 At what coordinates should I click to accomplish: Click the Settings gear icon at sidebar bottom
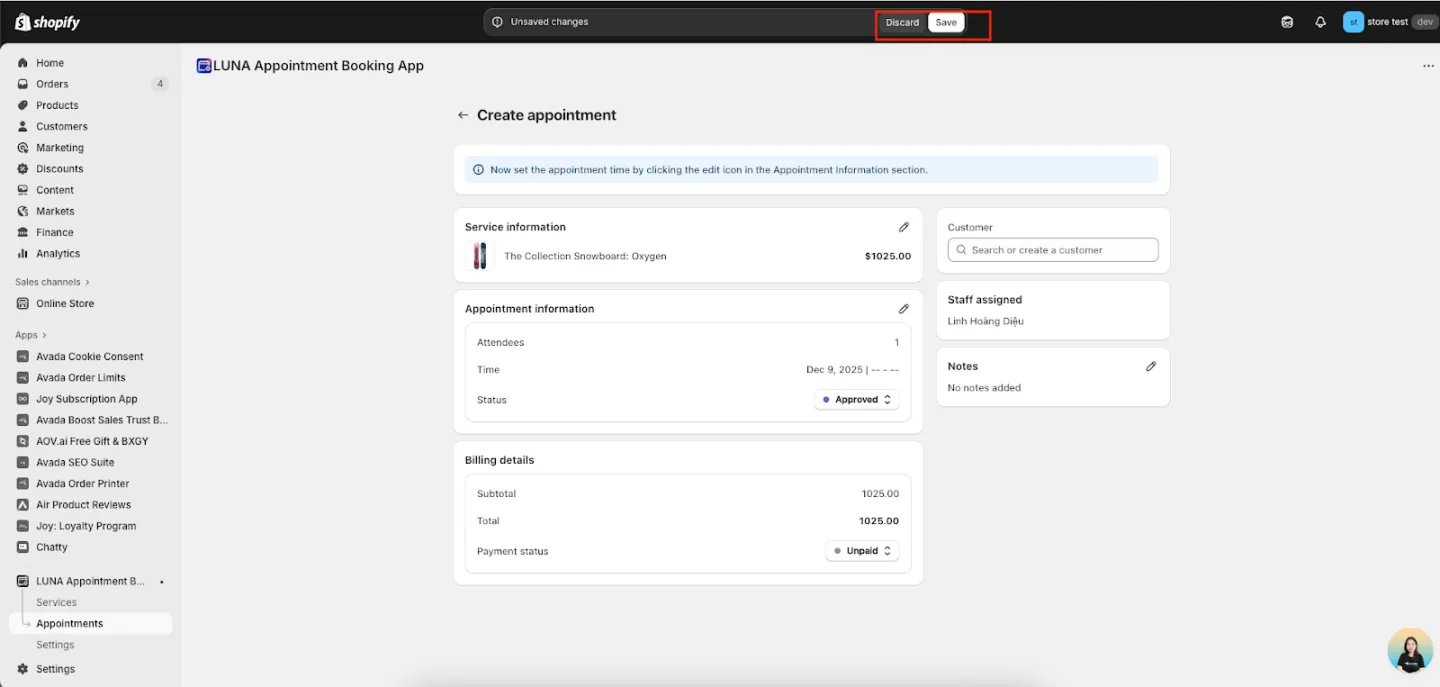click(23, 669)
